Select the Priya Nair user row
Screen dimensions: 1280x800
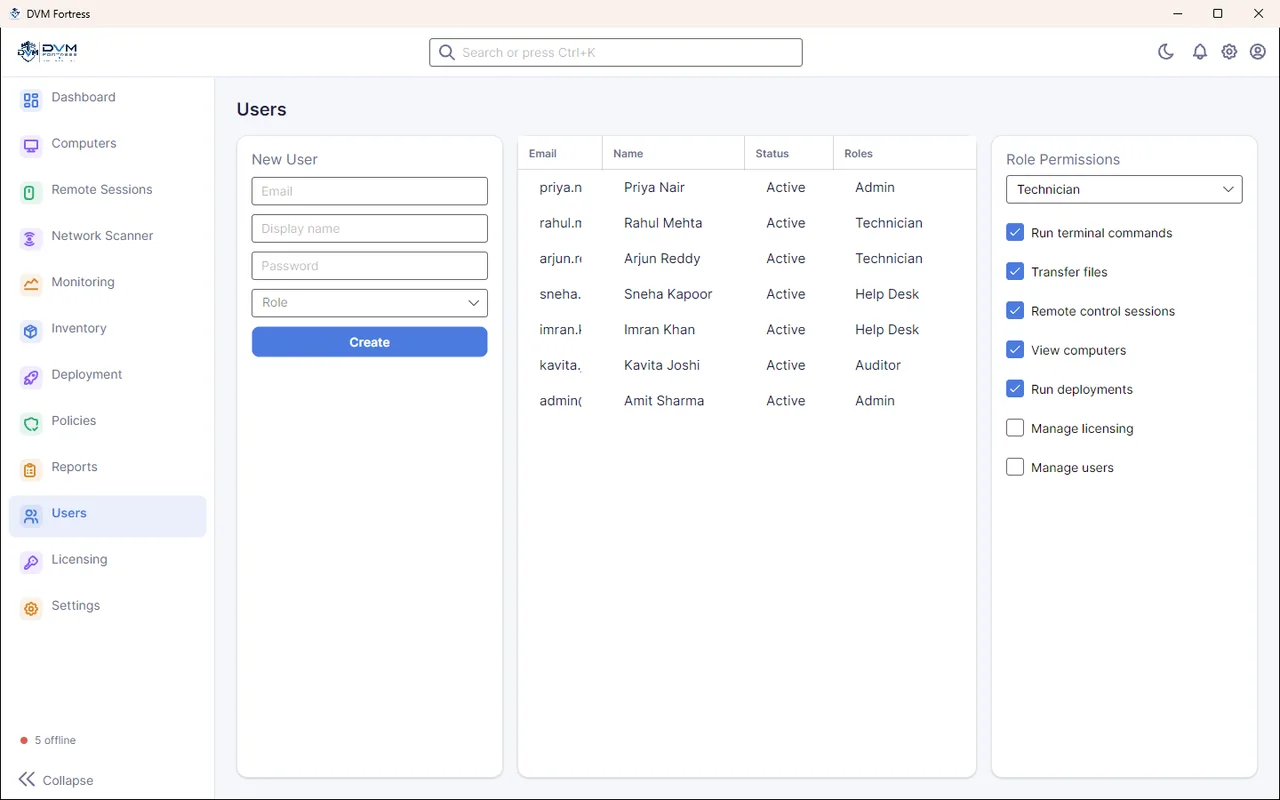pyautogui.click(x=747, y=187)
